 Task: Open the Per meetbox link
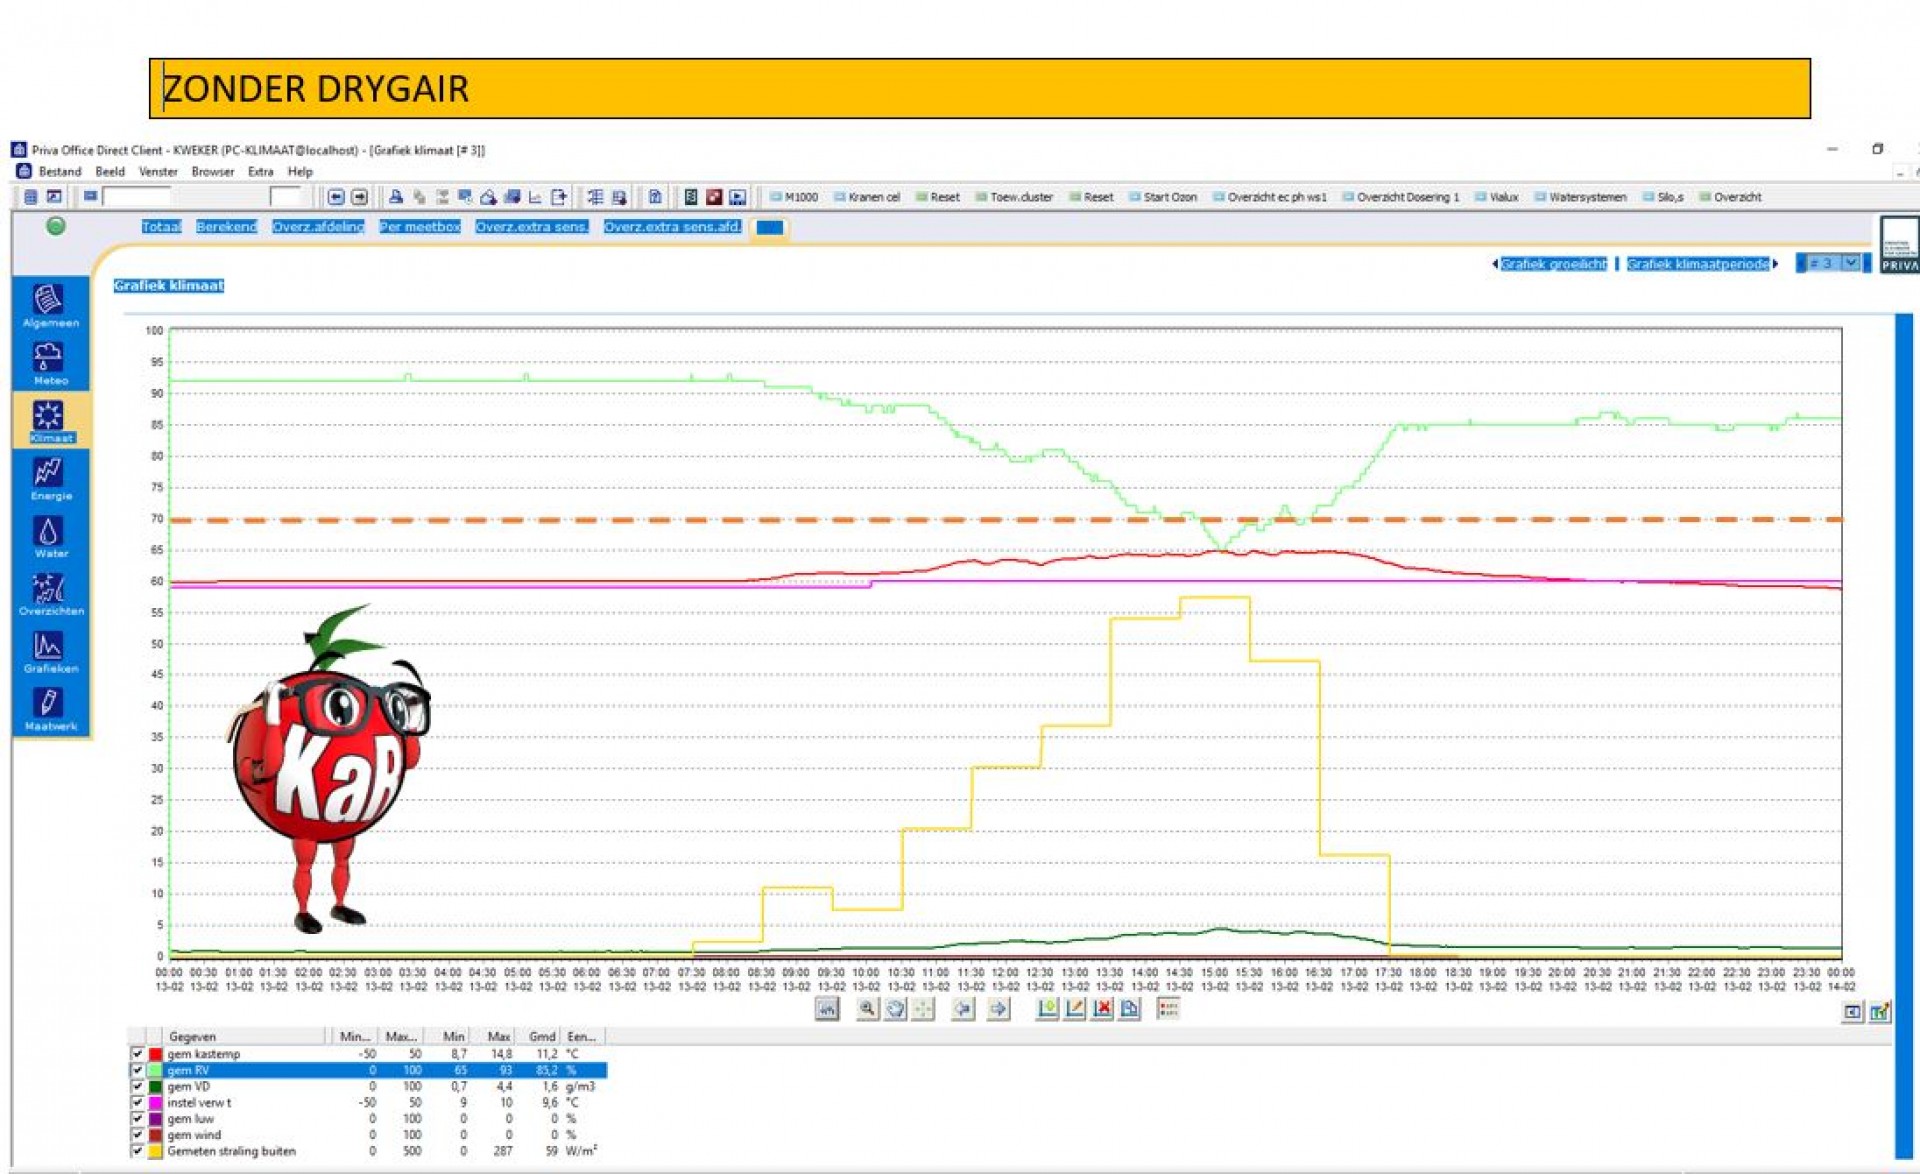(420, 227)
